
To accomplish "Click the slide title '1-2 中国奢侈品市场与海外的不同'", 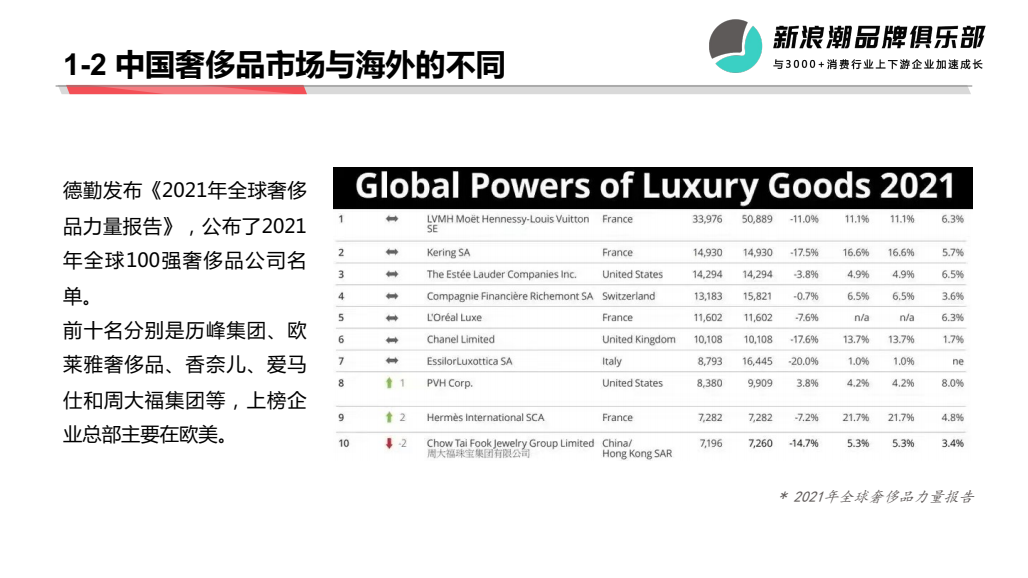I will (283, 65).
